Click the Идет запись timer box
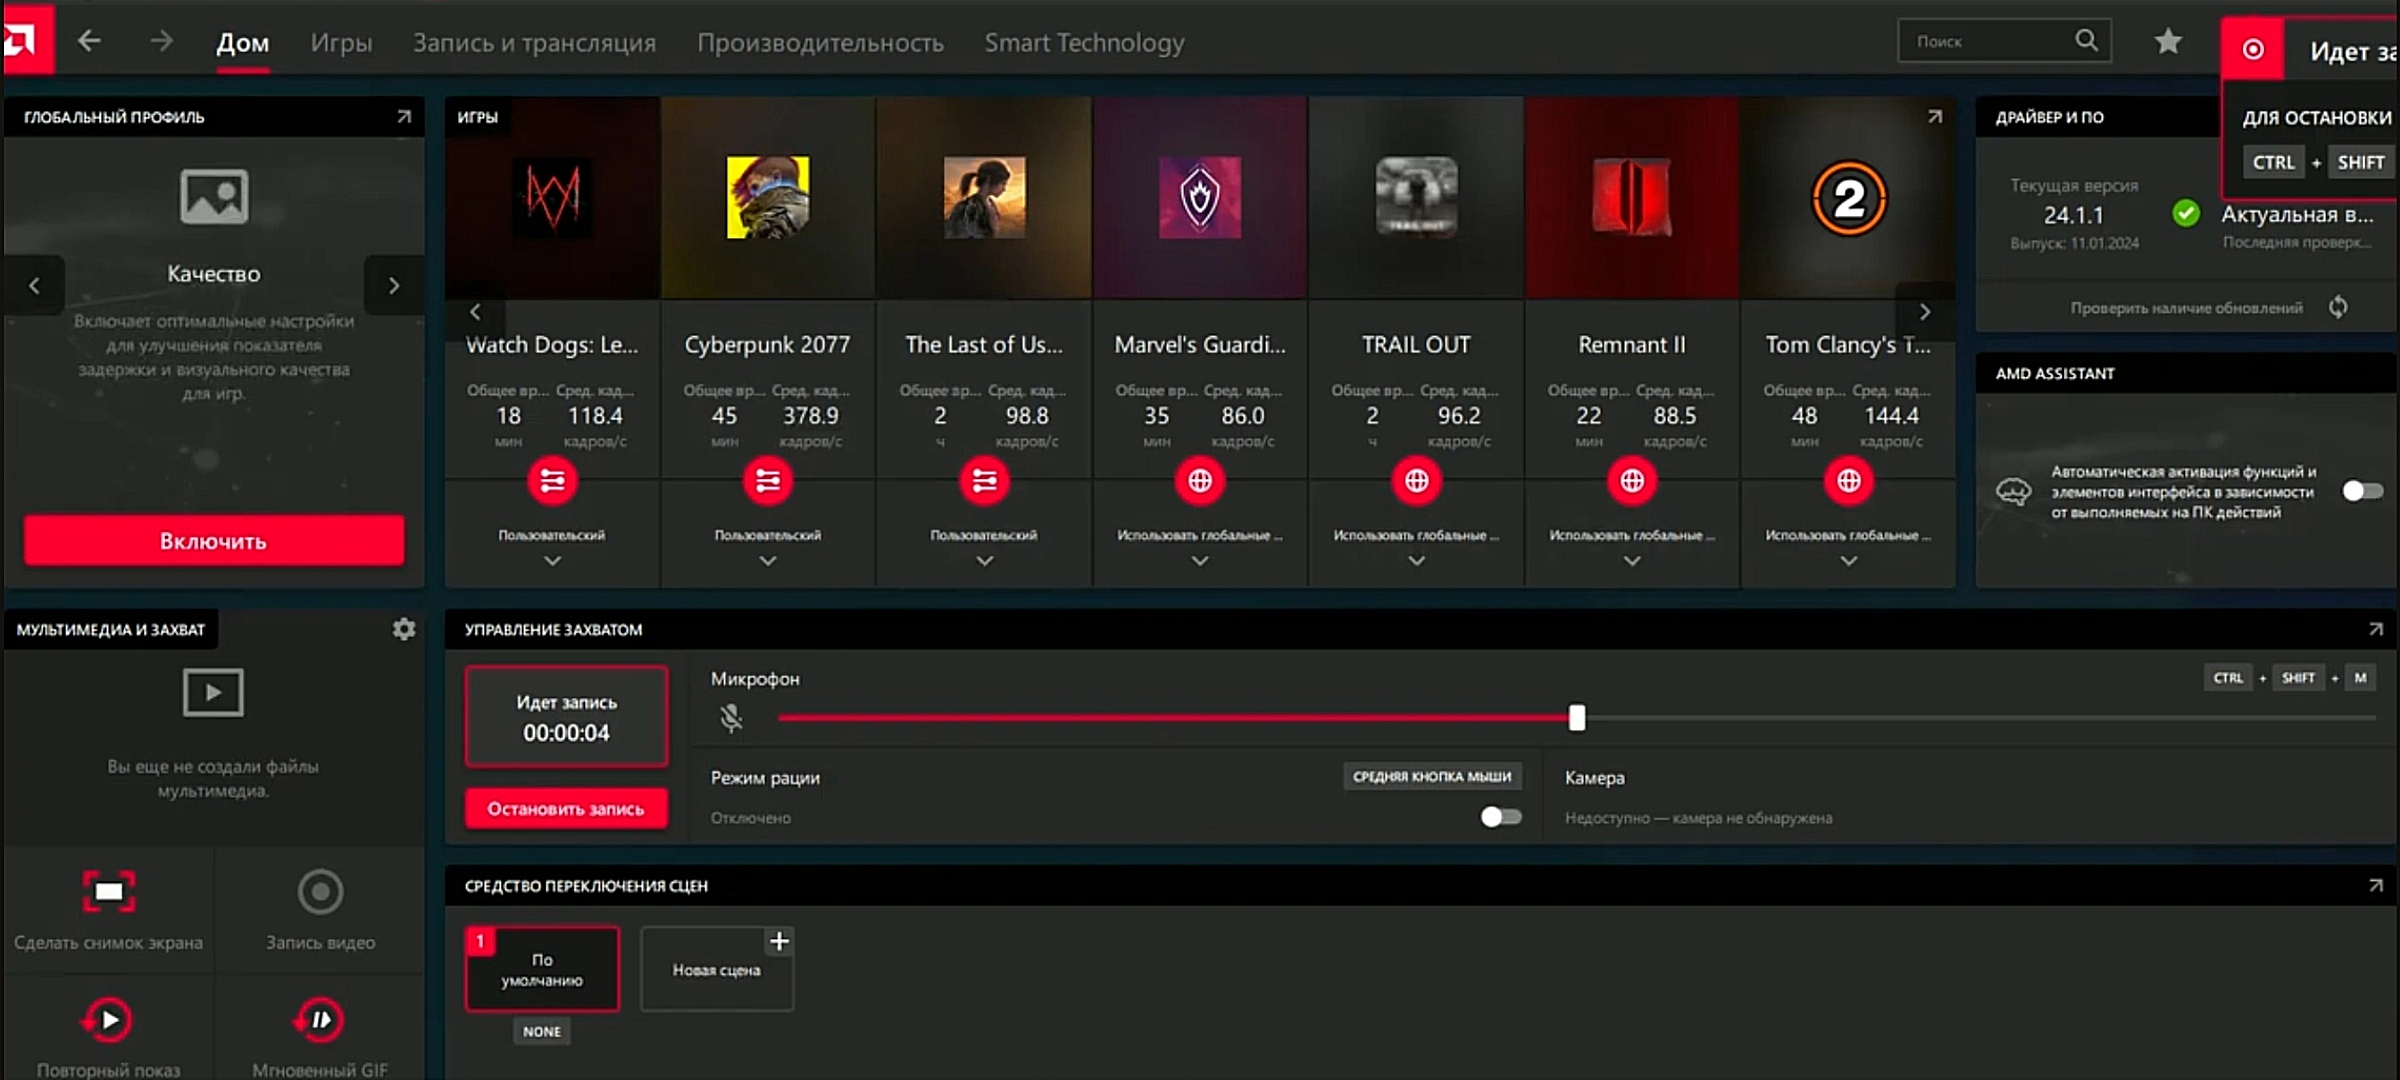2400x1080 pixels. pyautogui.click(x=566, y=717)
